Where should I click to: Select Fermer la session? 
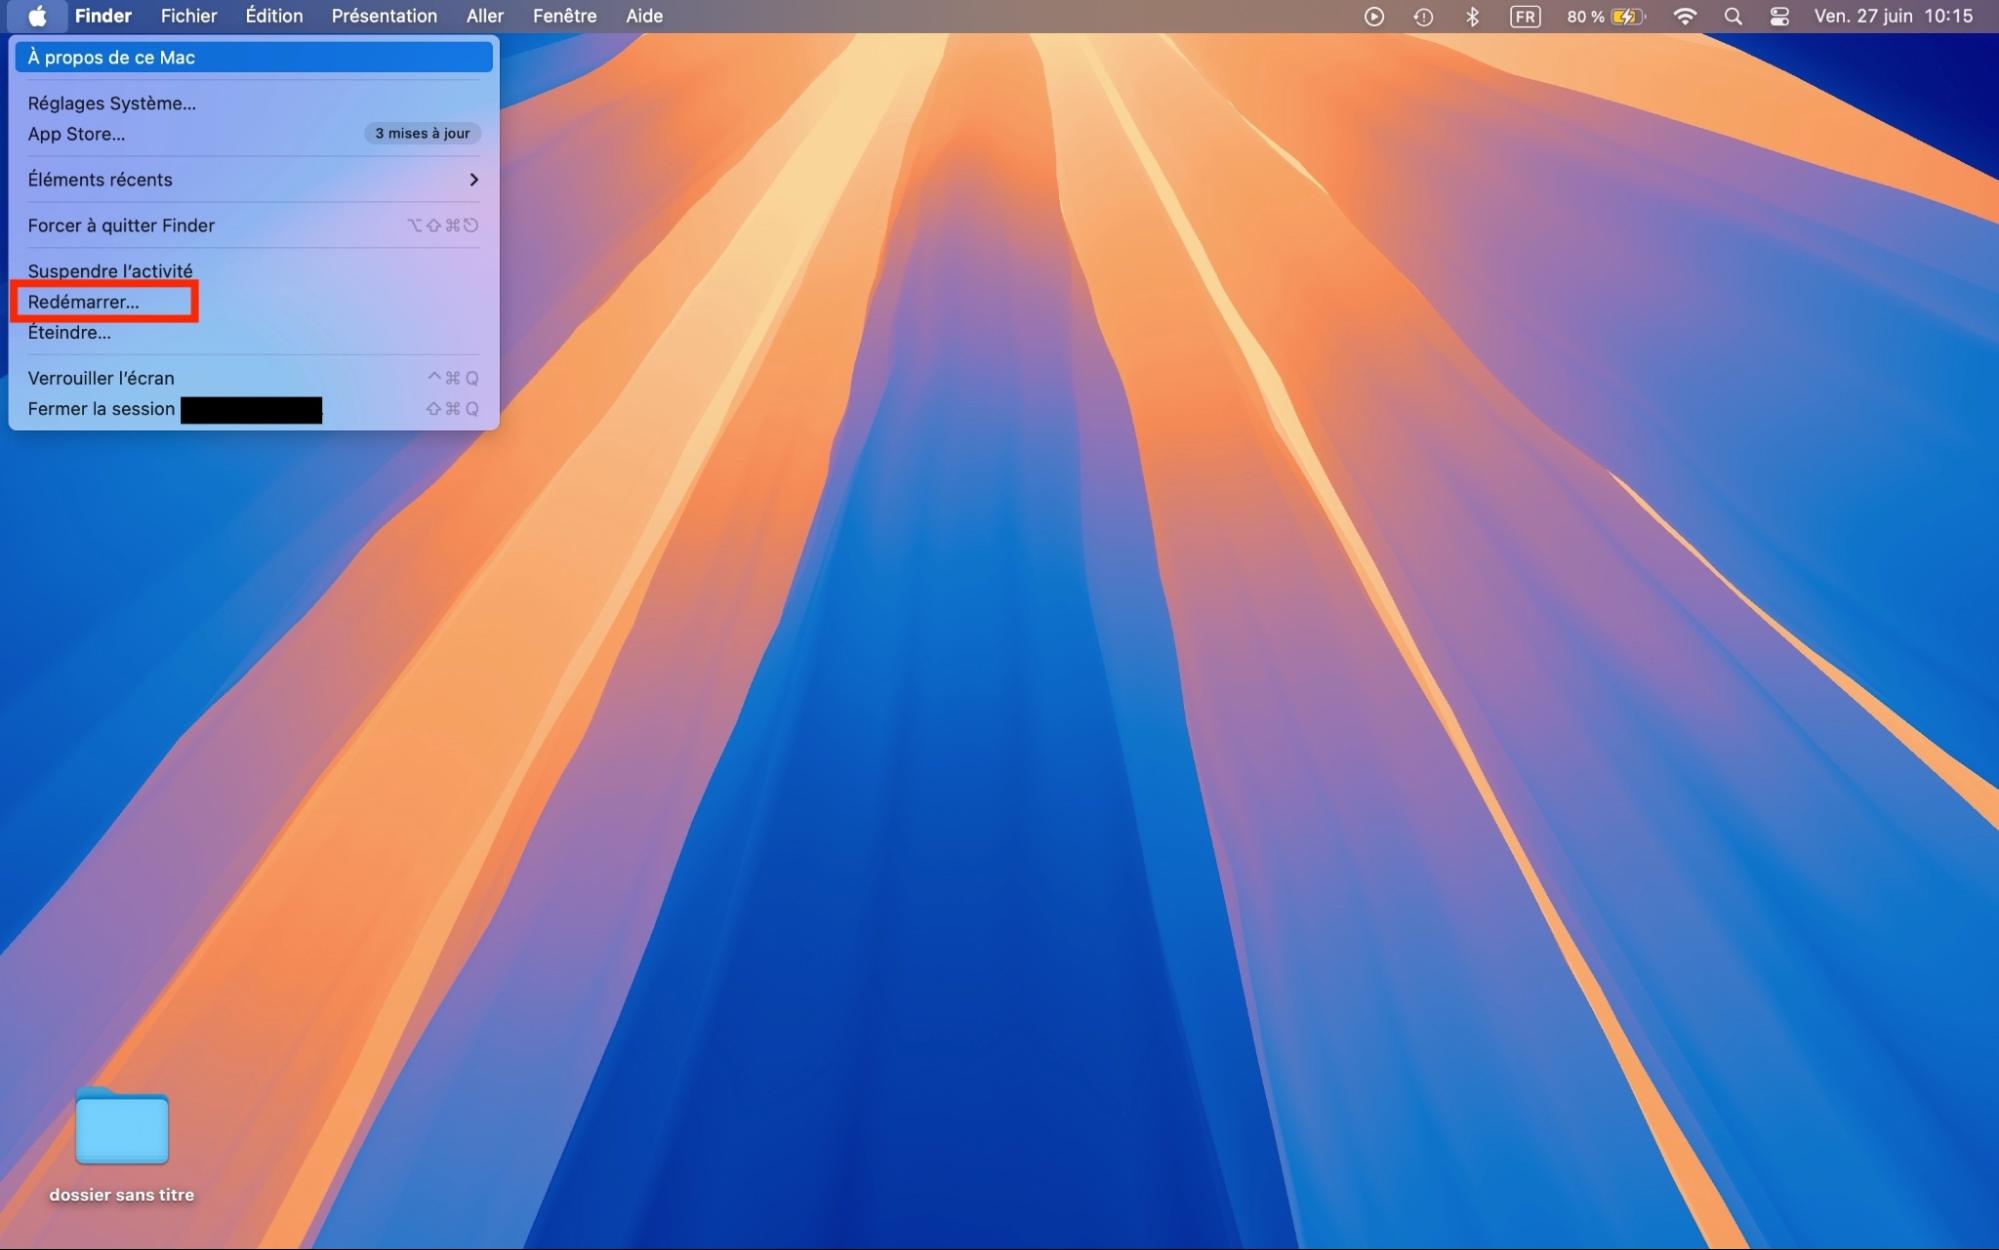[x=100, y=408]
